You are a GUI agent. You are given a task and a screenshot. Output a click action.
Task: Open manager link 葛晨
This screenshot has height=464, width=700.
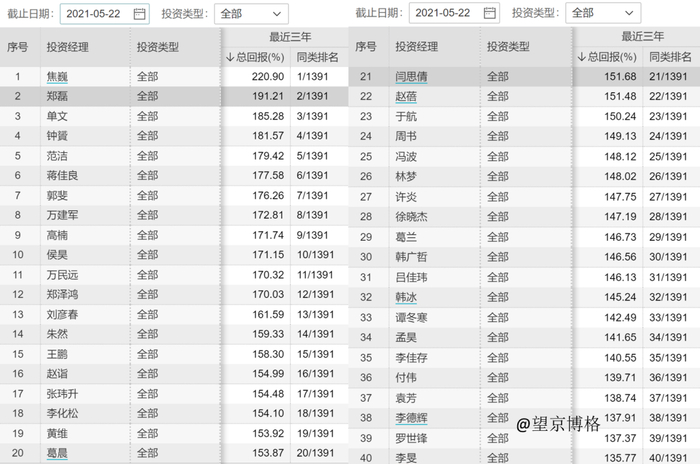tap(57, 453)
